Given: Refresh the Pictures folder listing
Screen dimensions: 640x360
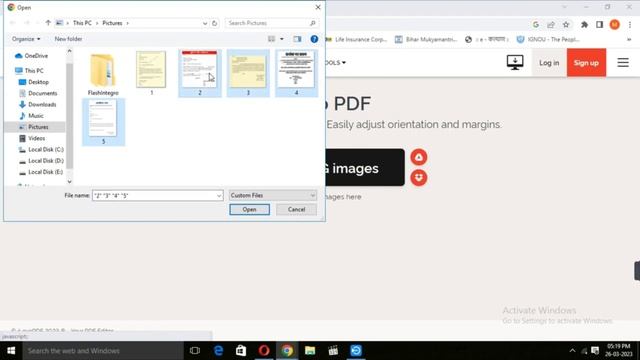Looking at the screenshot, I should coord(215,23).
